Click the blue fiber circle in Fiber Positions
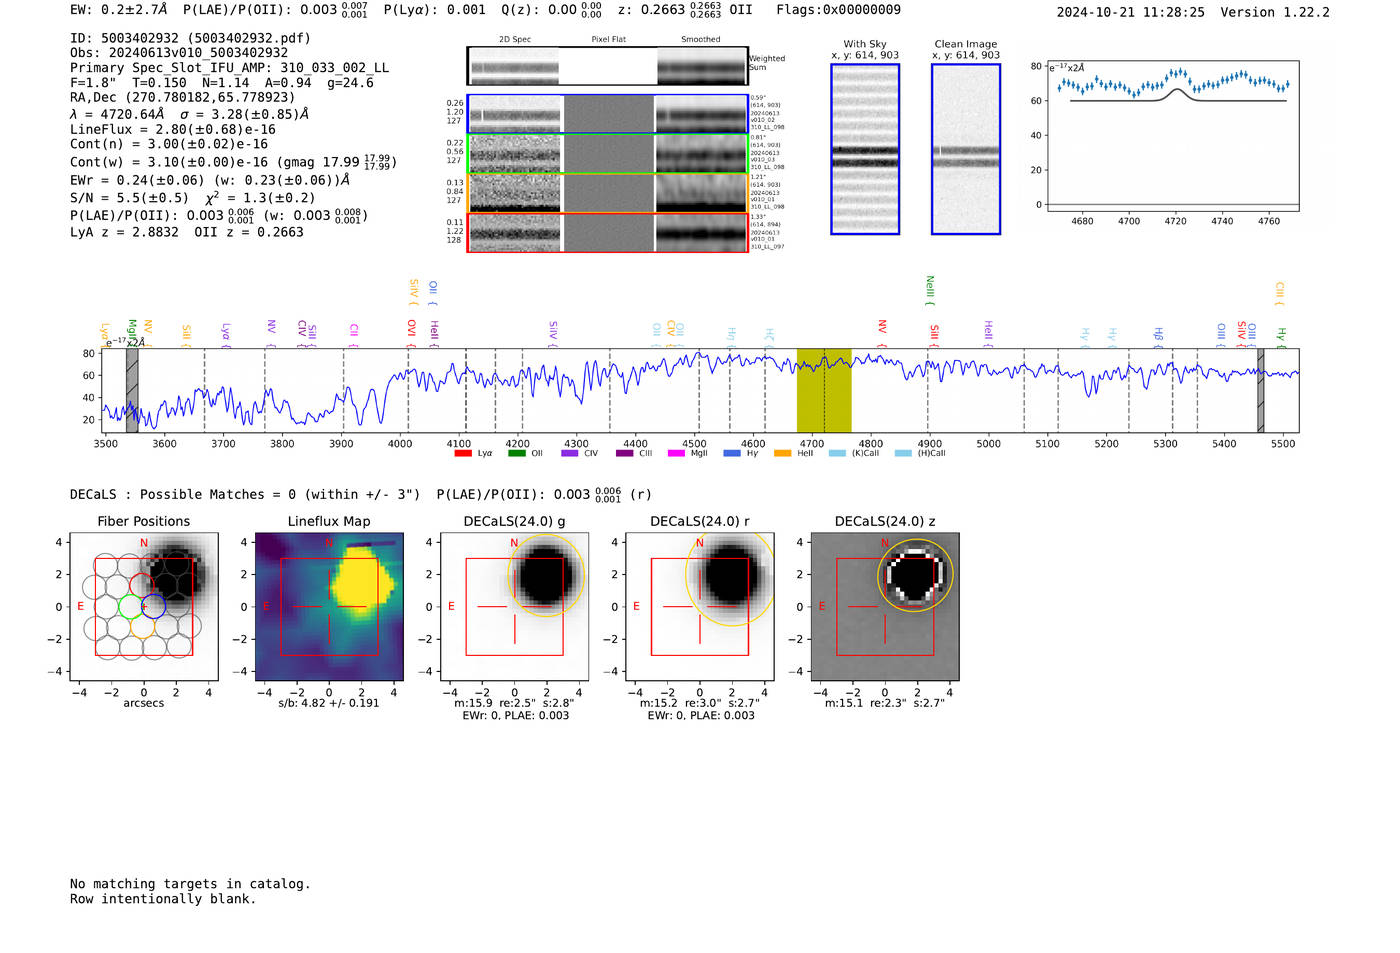The image size is (1400, 953). [153, 606]
